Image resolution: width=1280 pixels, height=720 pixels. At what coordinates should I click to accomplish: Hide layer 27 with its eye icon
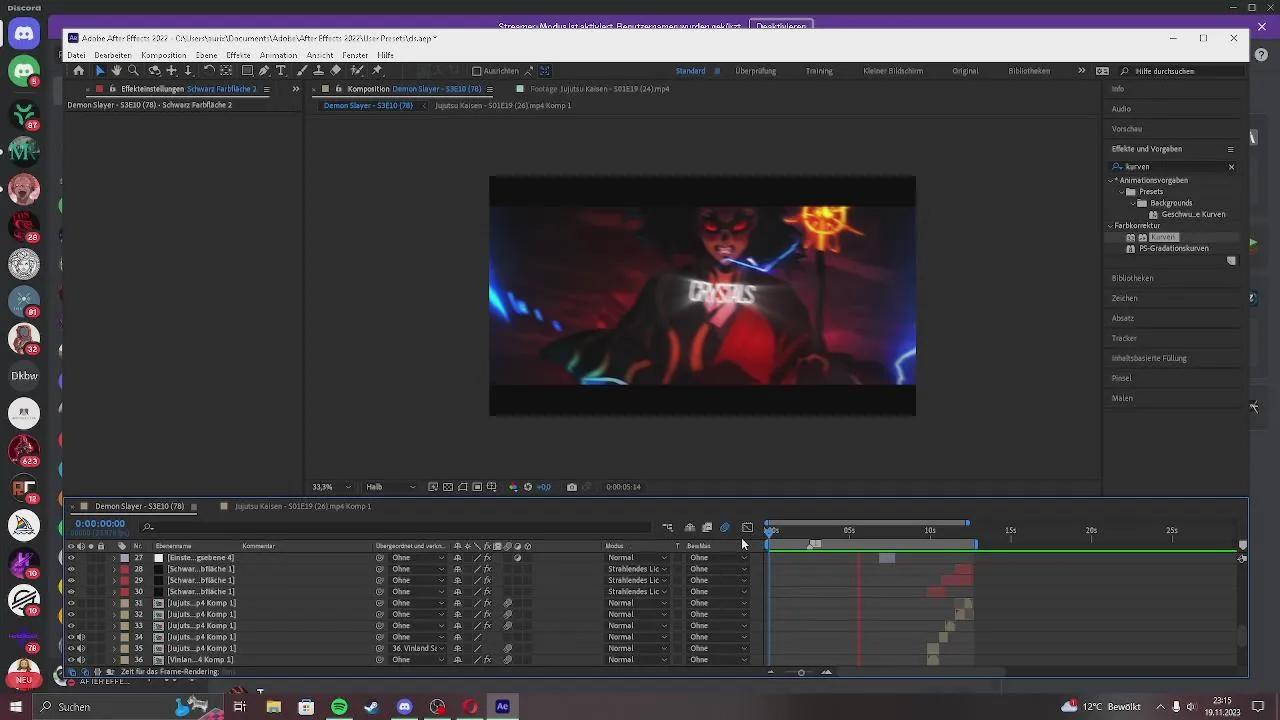click(71, 558)
